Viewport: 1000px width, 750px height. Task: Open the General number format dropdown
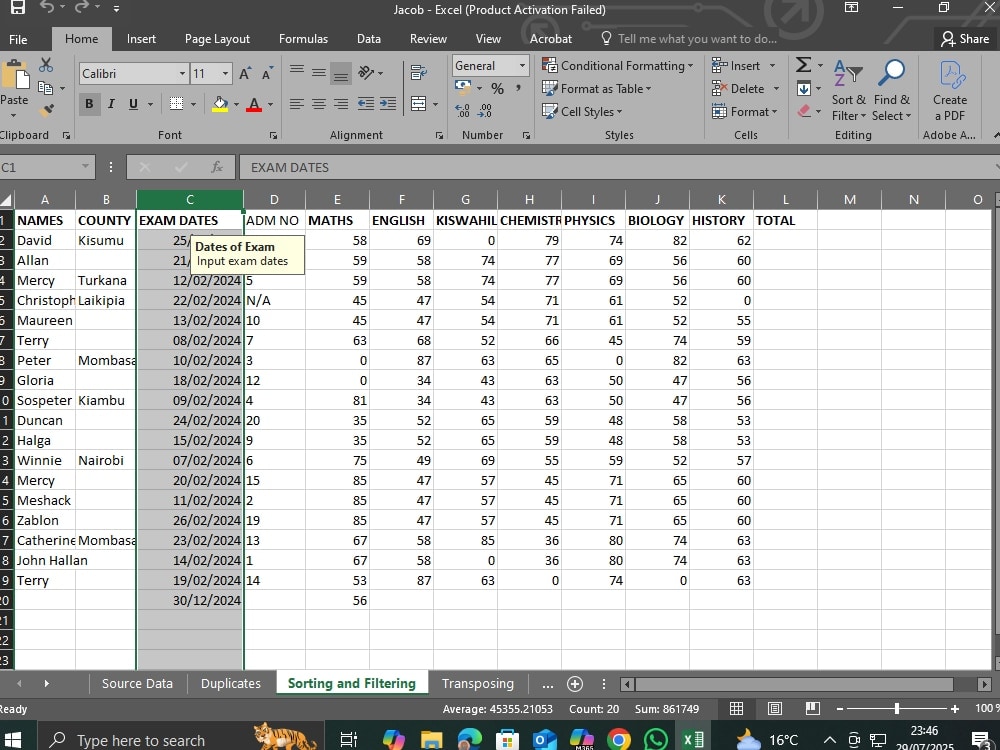coord(522,66)
